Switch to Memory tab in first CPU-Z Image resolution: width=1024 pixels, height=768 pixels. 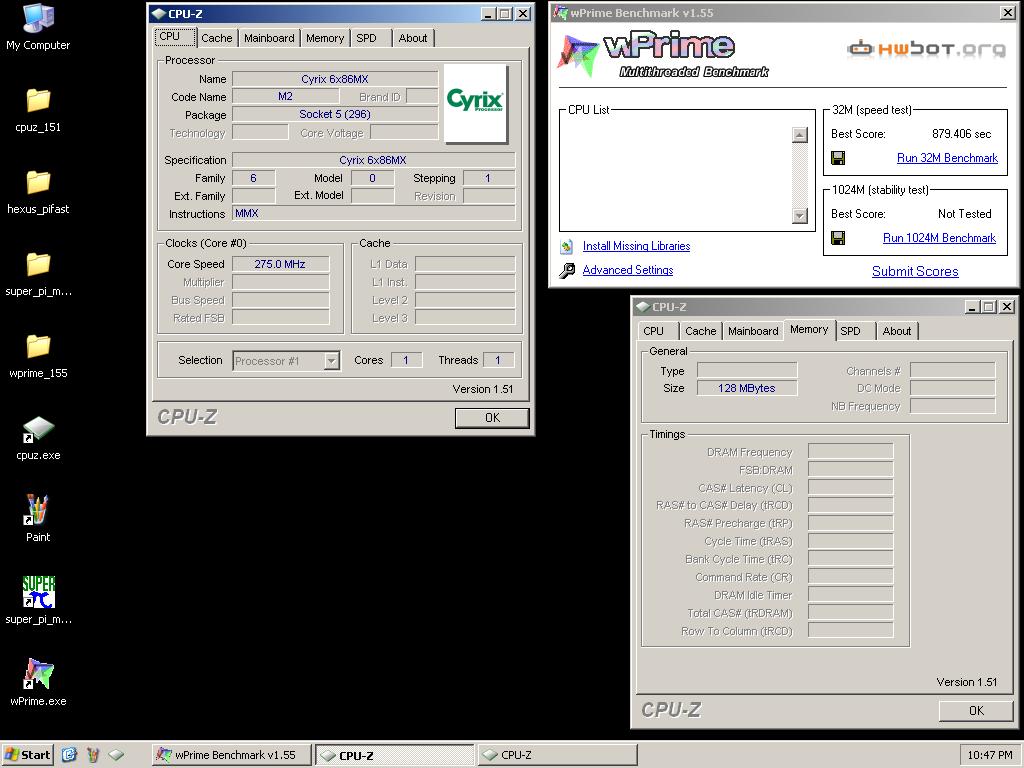tap(325, 38)
